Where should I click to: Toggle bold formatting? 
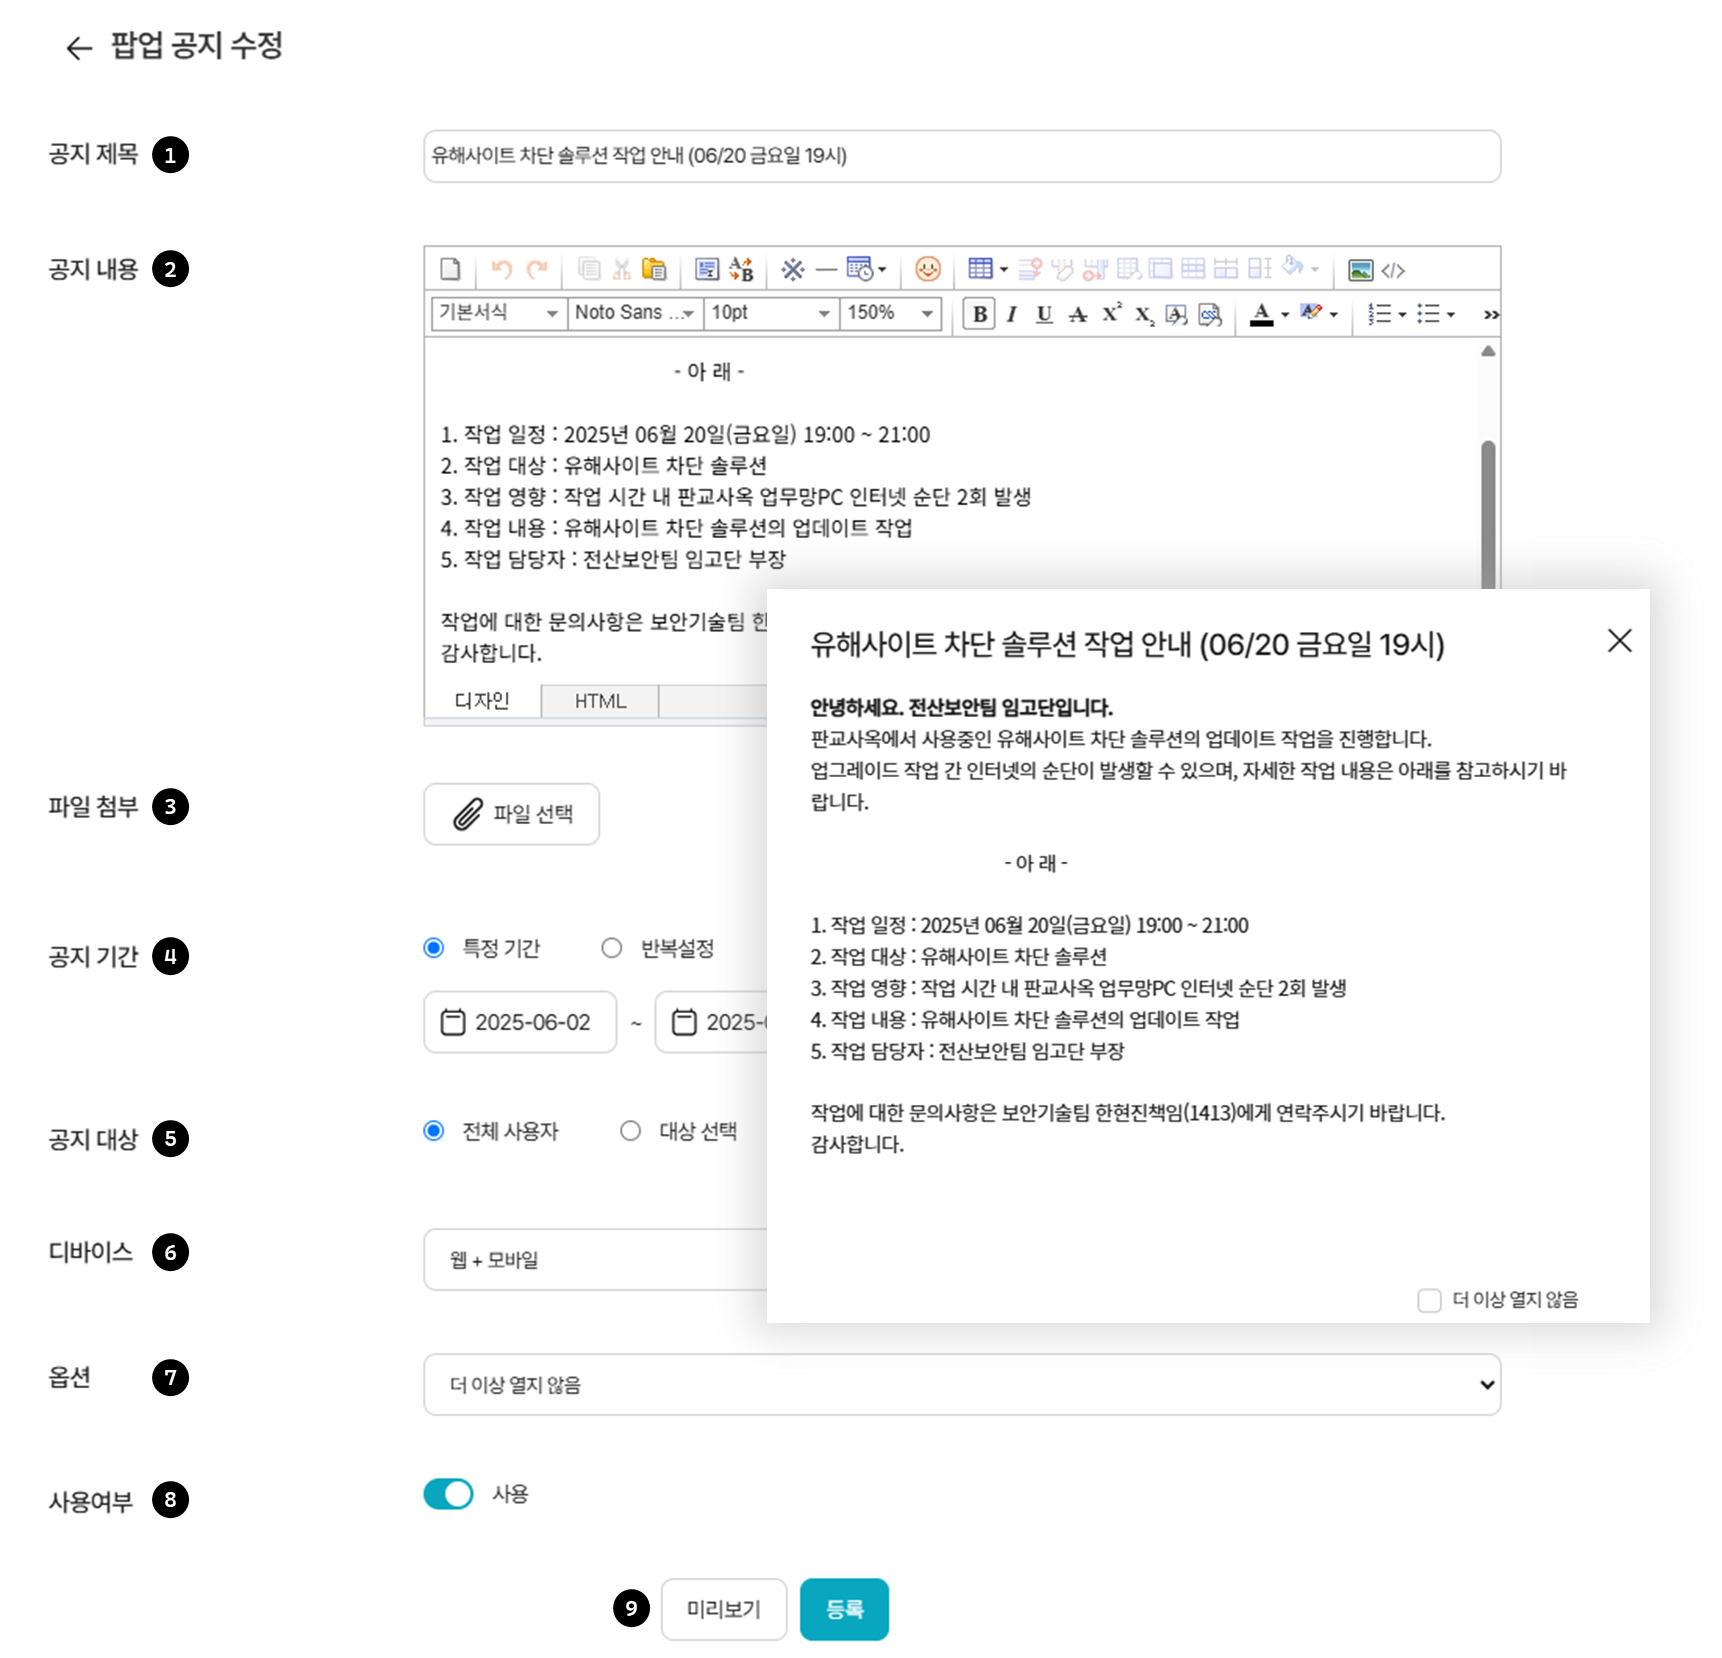tap(979, 315)
